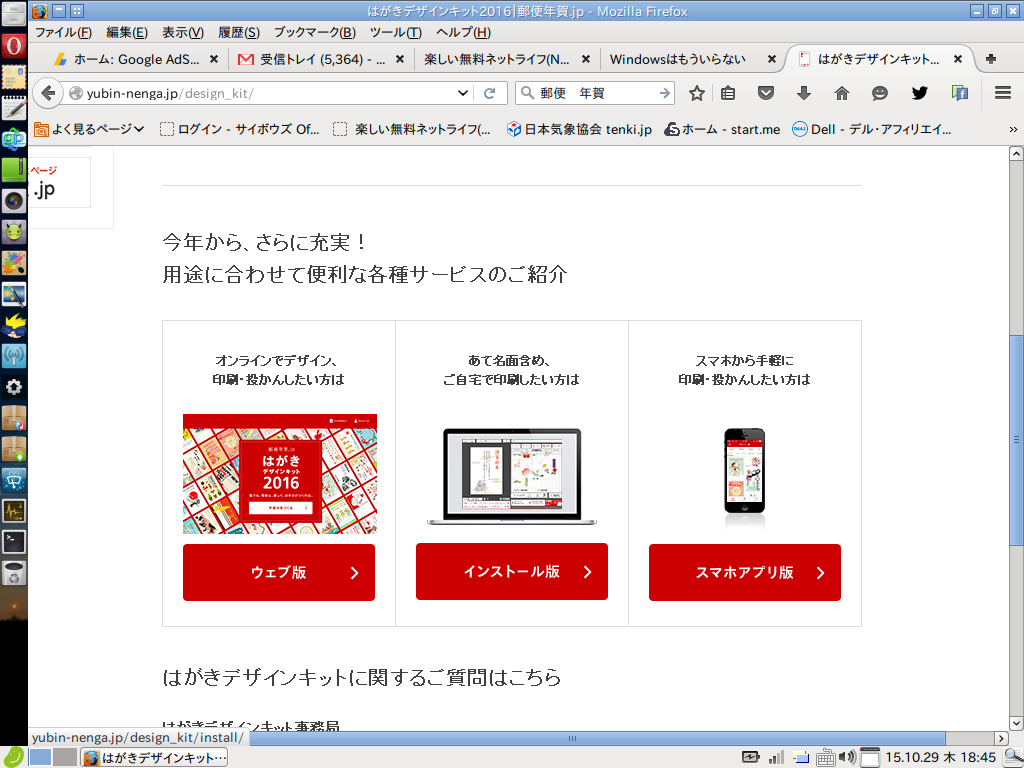1024x768 pixels.
Task: Click the clock 15.10.29 木 18:45
Action: (x=940, y=758)
